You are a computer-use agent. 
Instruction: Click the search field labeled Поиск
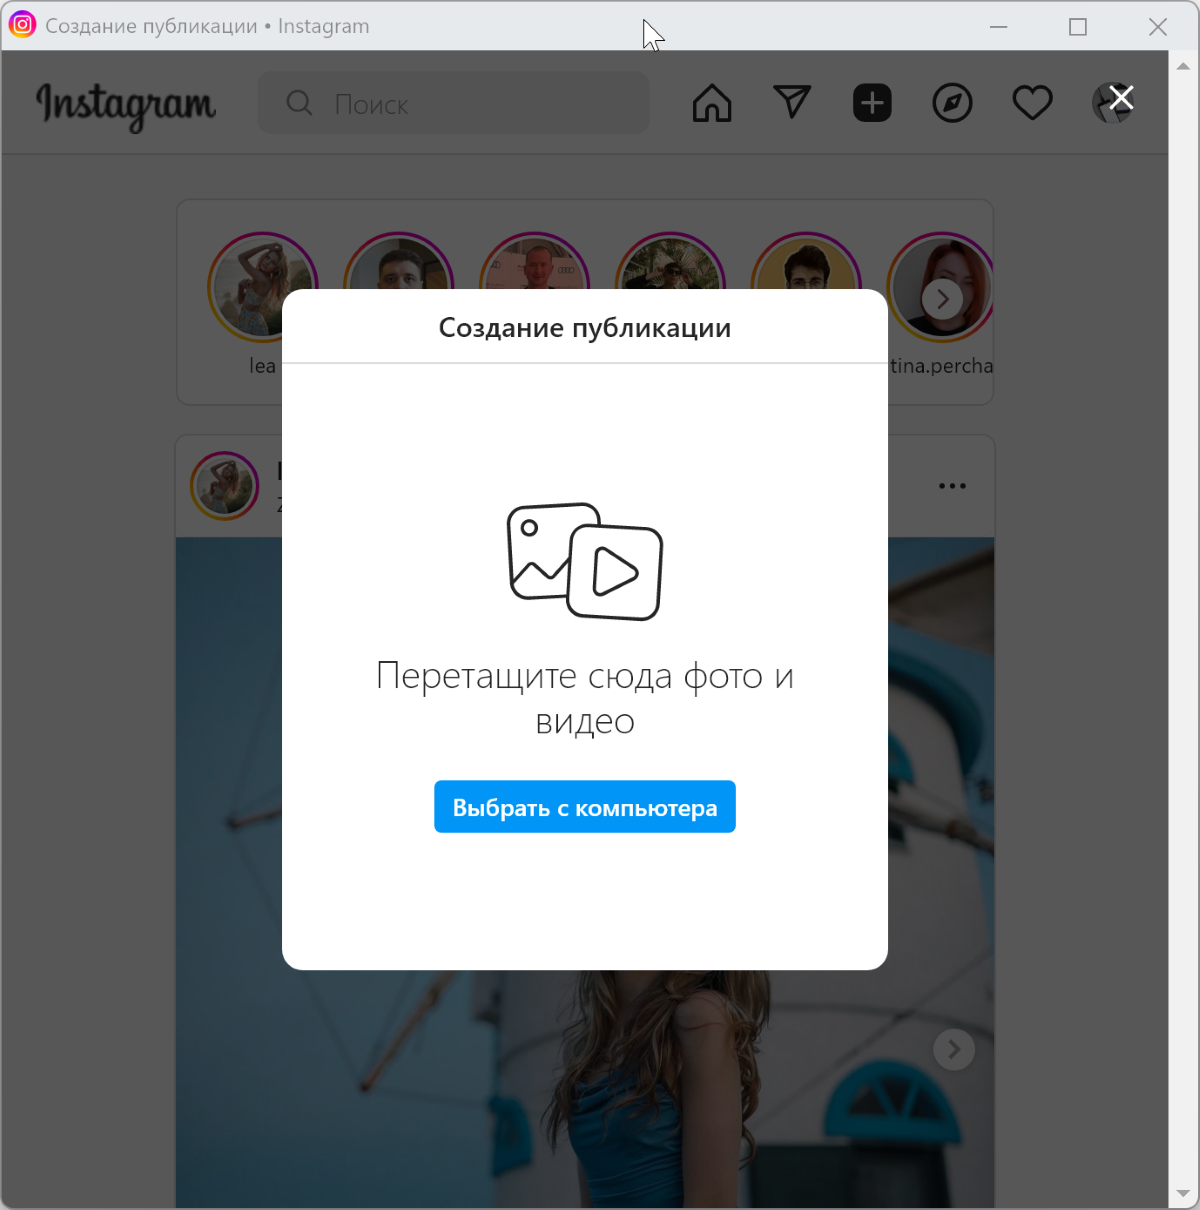[454, 103]
